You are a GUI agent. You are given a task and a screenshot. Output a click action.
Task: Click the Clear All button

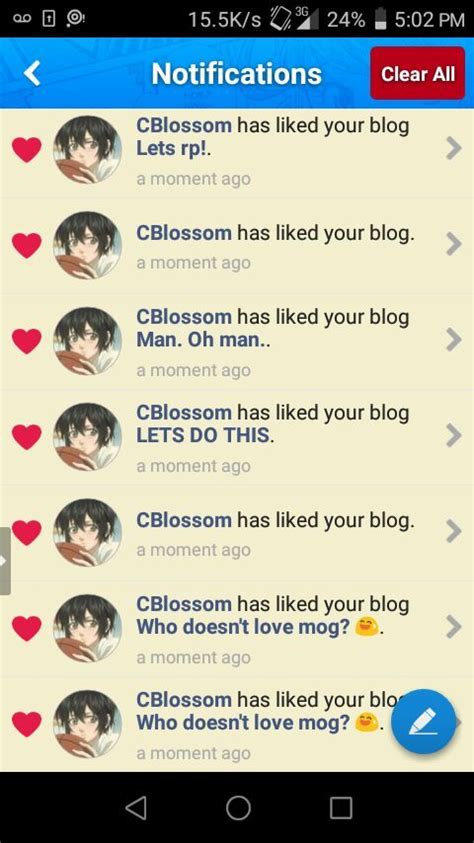[418, 73]
